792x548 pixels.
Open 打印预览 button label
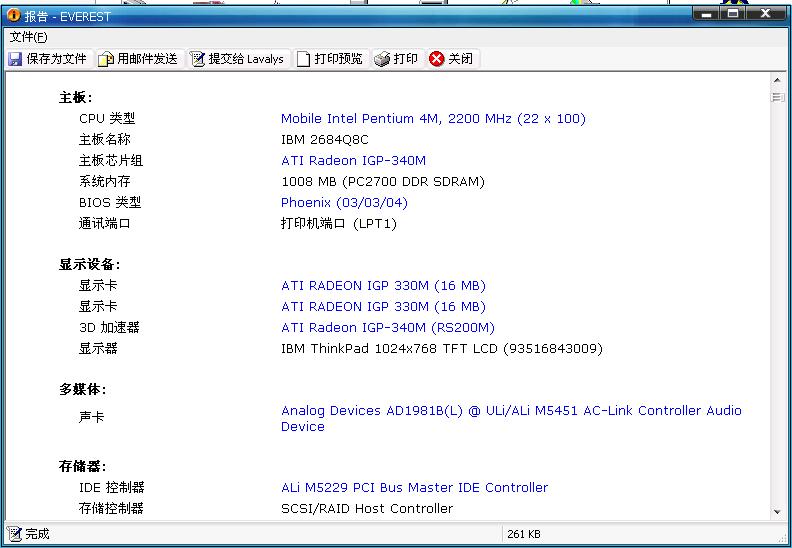(338, 59)
